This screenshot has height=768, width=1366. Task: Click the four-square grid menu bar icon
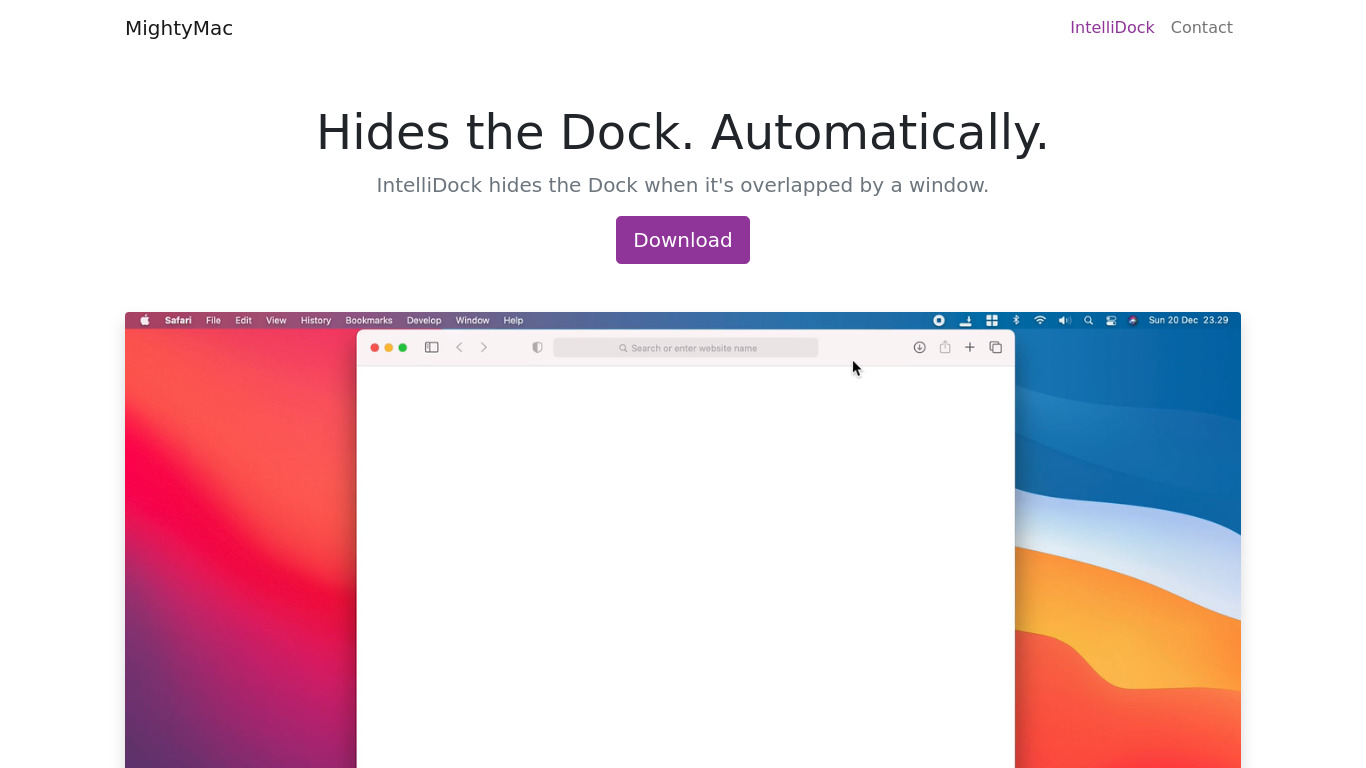pos(992,320)
